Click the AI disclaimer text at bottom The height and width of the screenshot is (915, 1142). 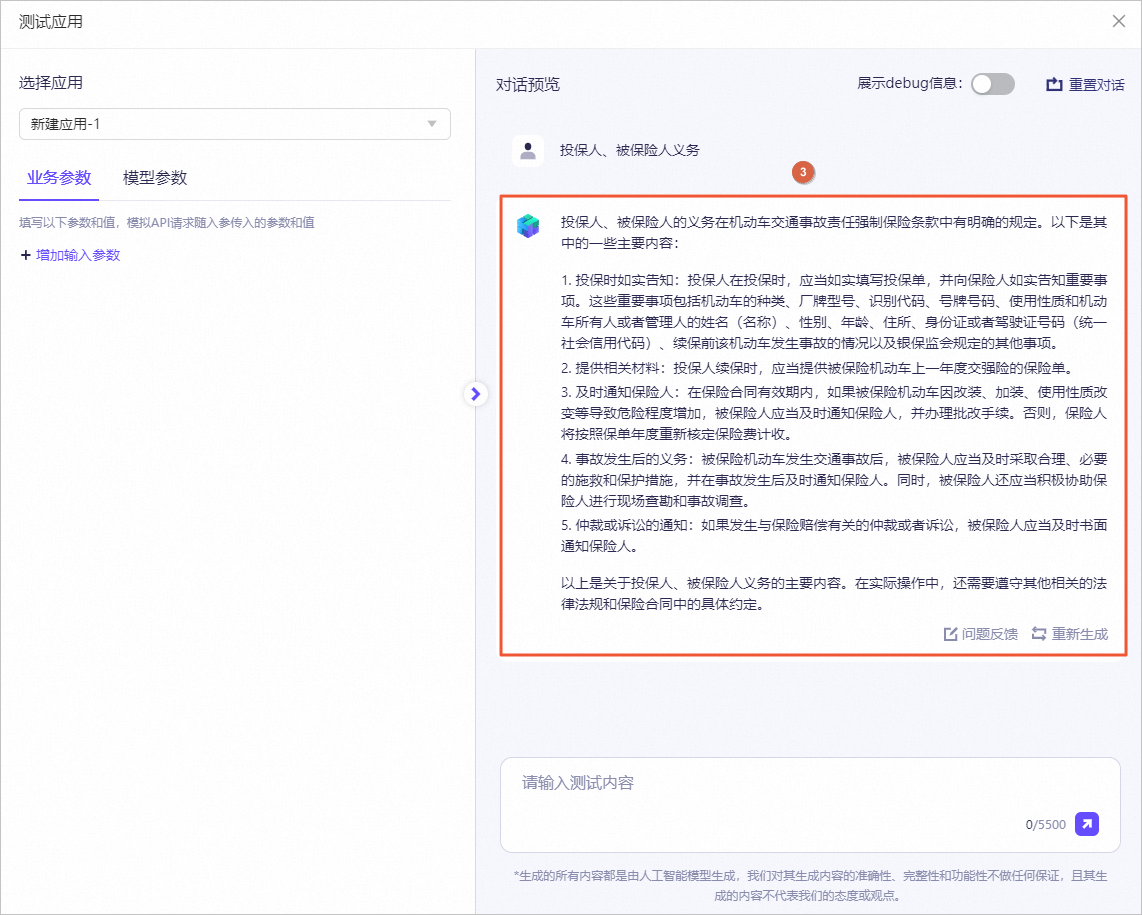click(x=810, y=885)
